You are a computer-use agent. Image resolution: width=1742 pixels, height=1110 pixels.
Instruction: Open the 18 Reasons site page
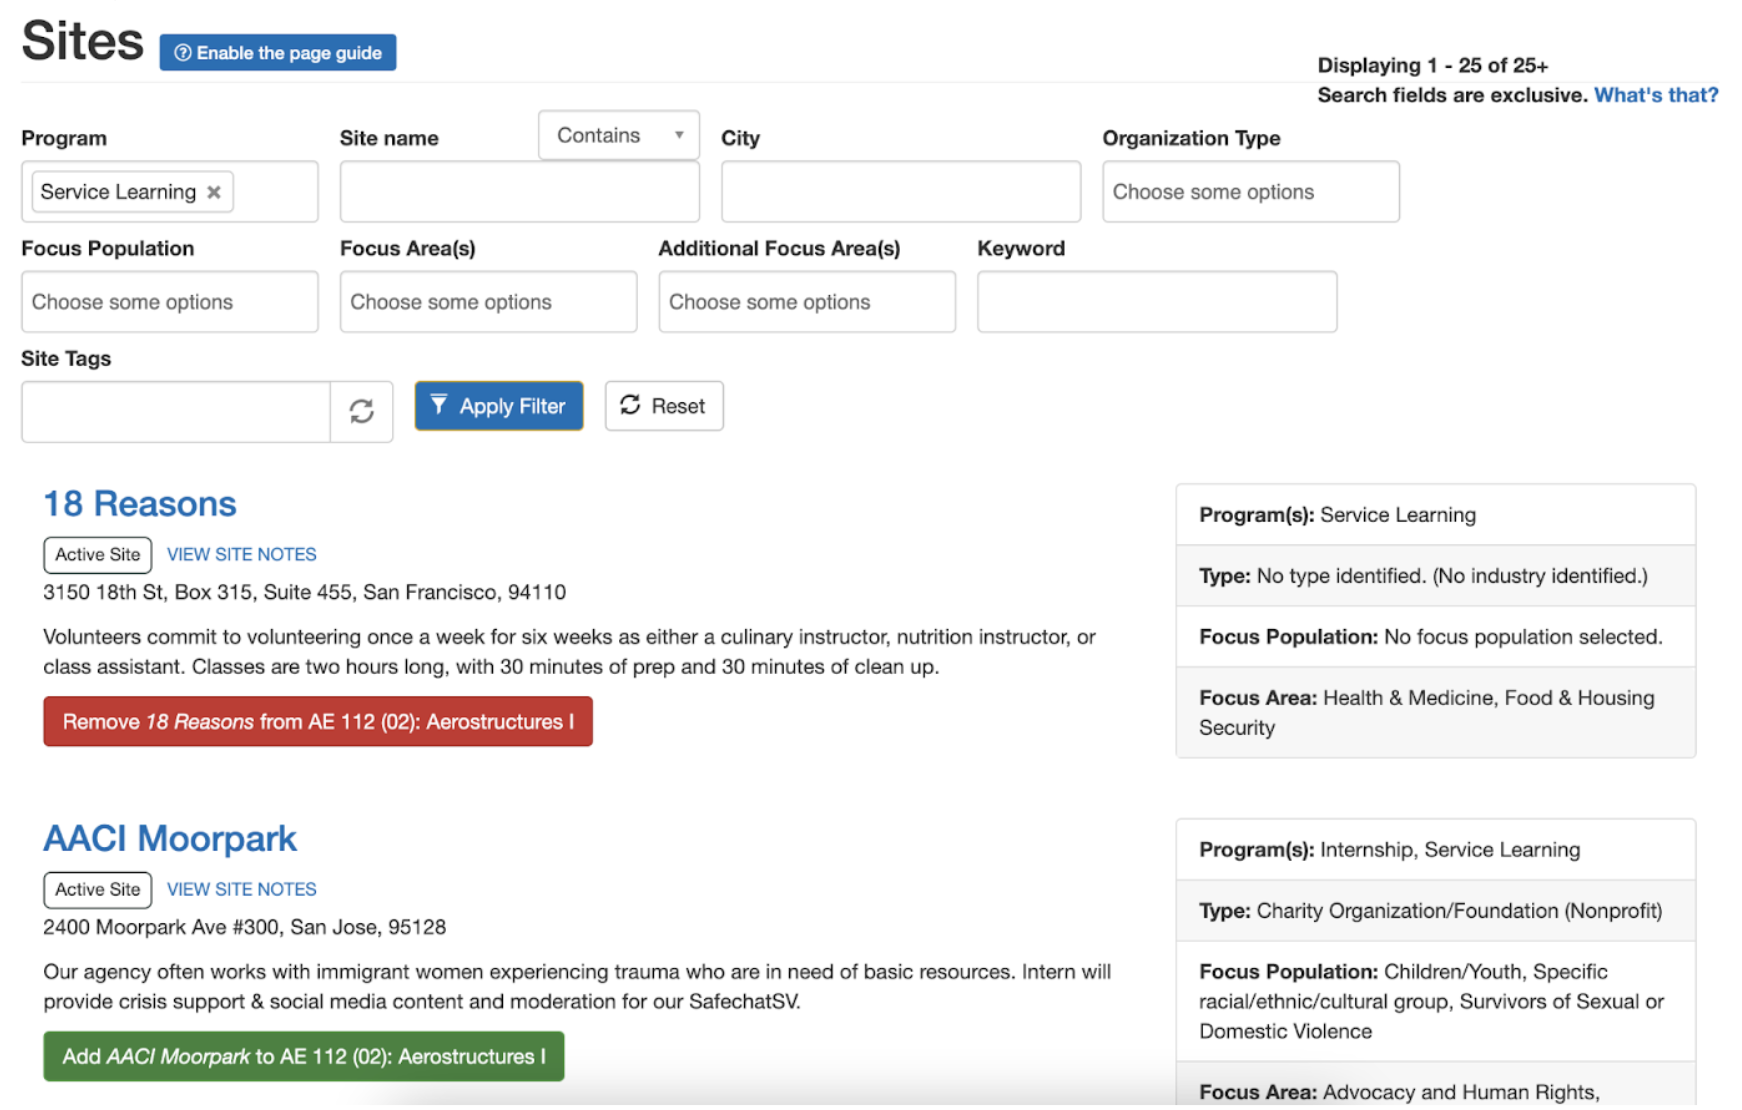point(139,504)
